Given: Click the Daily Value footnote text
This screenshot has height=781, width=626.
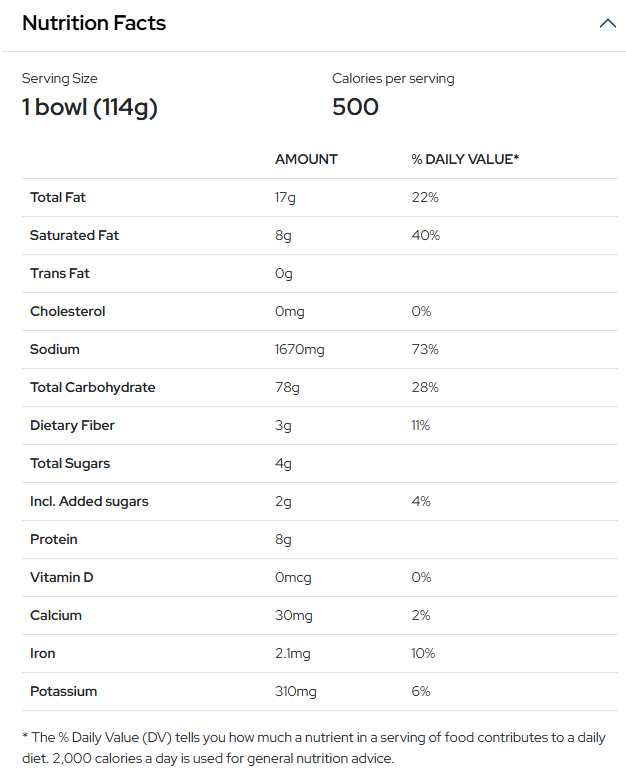Looking at the screenshot, I should pyautogui.click(x=313, y=747).
